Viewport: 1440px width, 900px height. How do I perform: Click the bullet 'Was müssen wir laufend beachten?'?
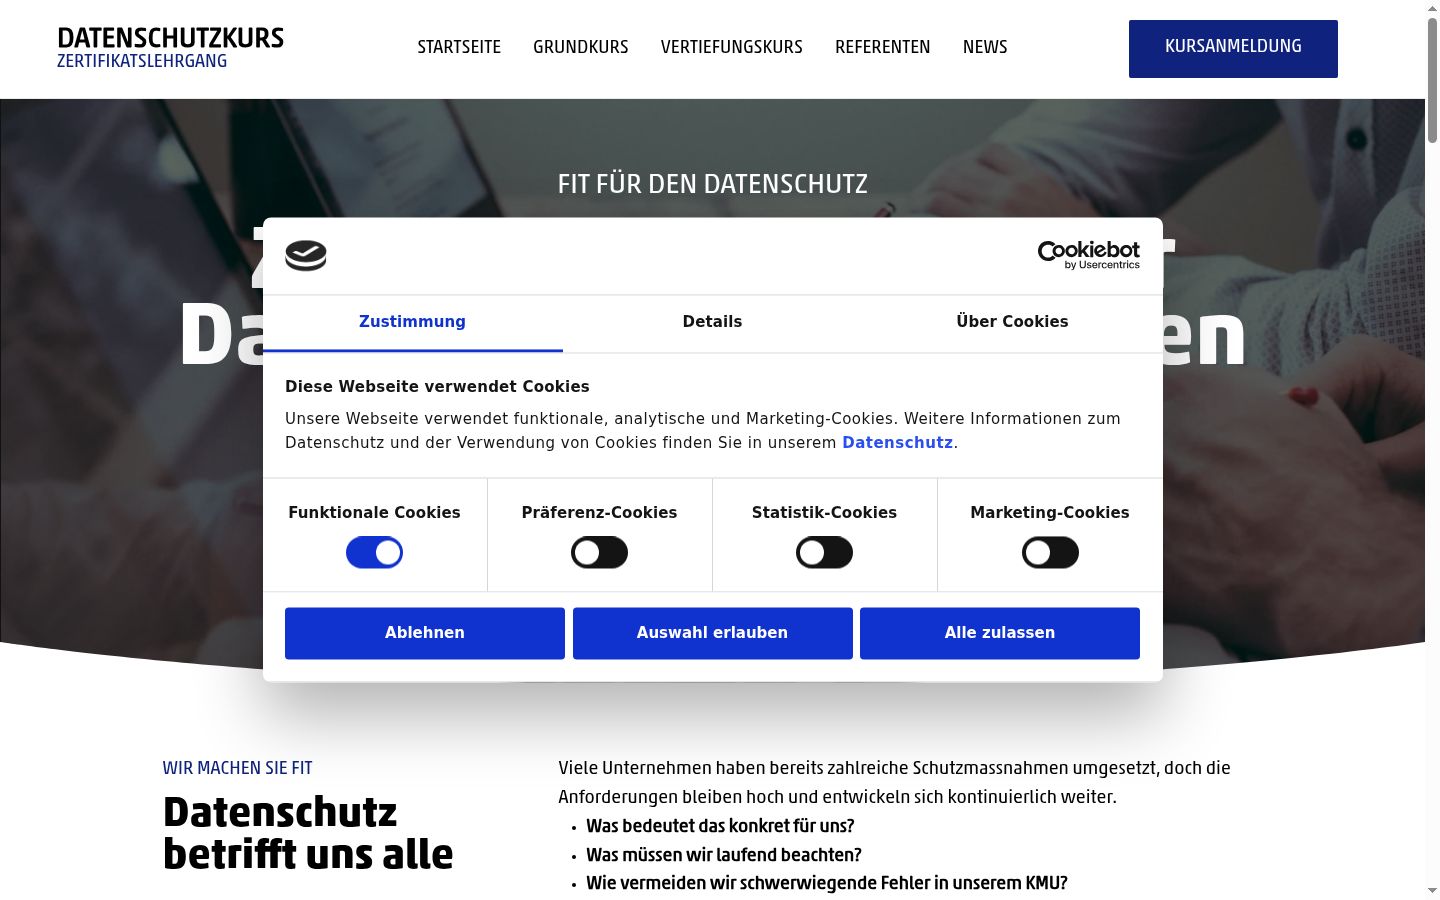pos(724,855)
